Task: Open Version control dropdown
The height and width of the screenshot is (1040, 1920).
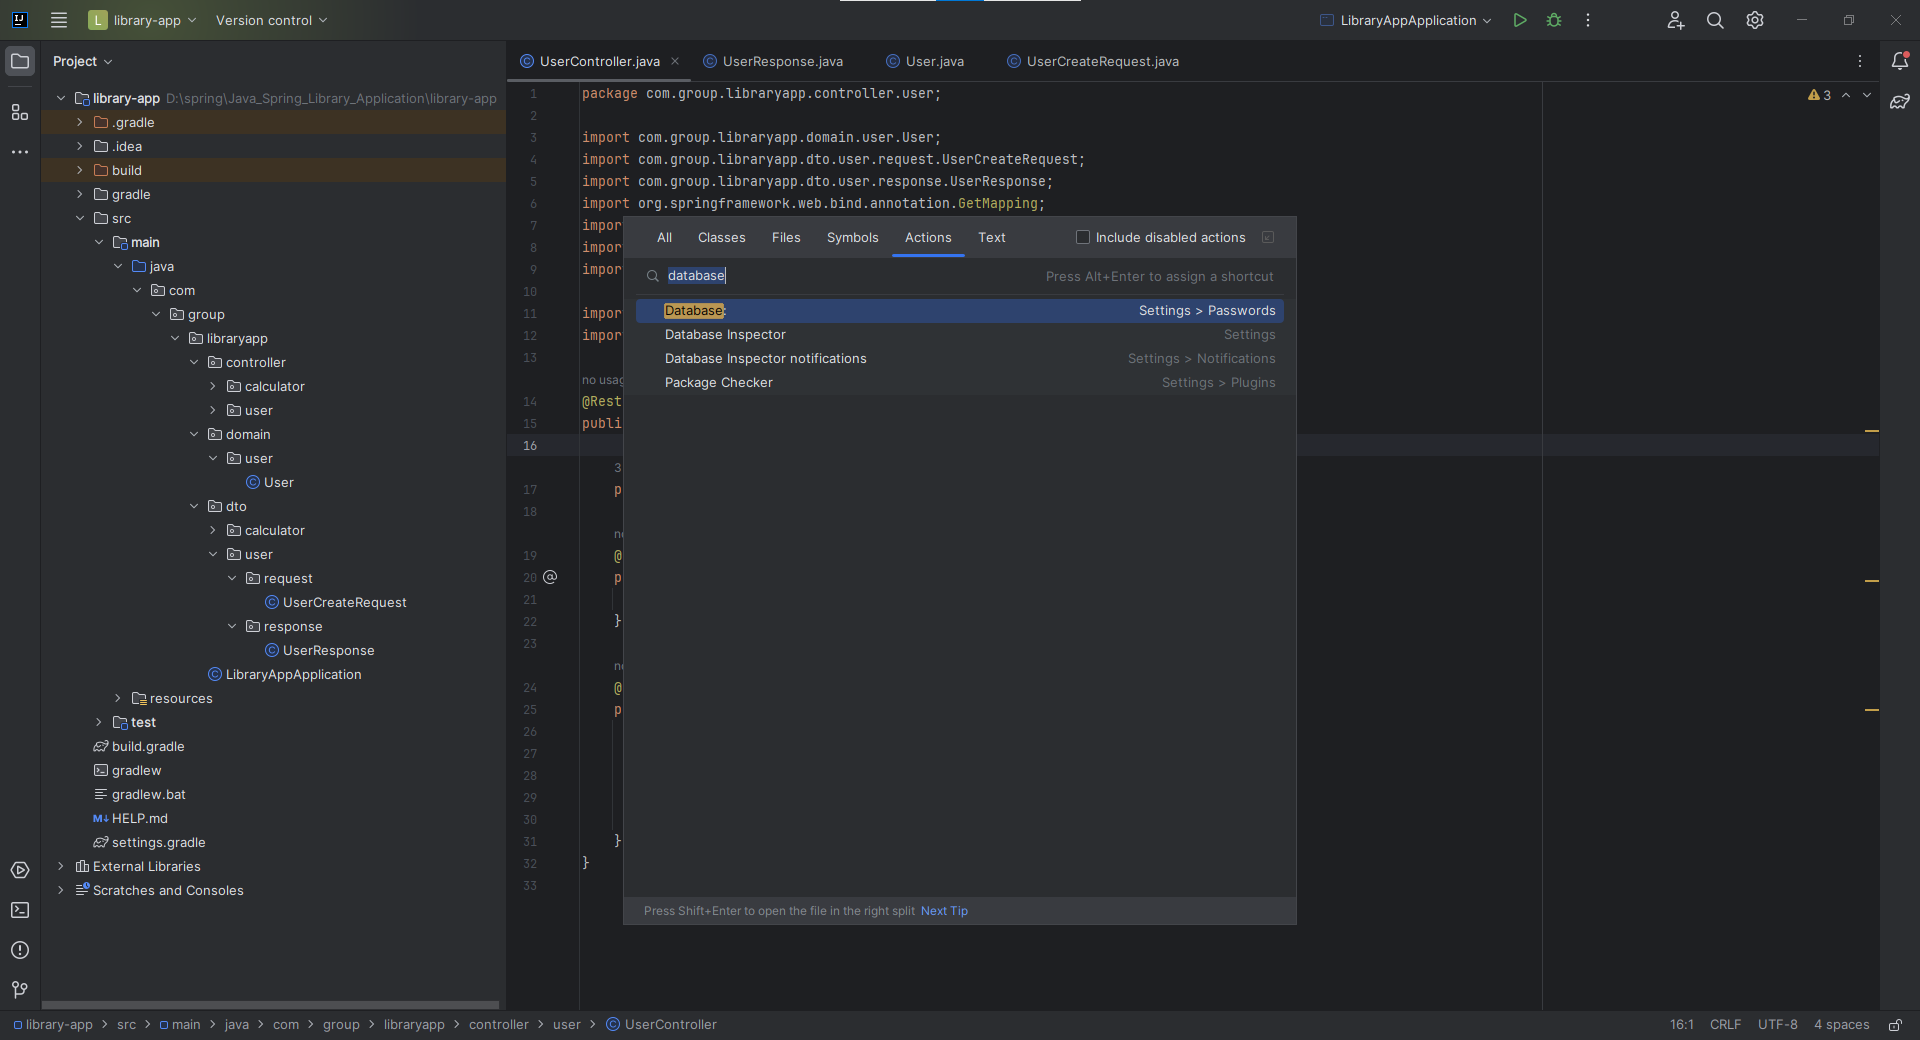Action: [271, 20]
